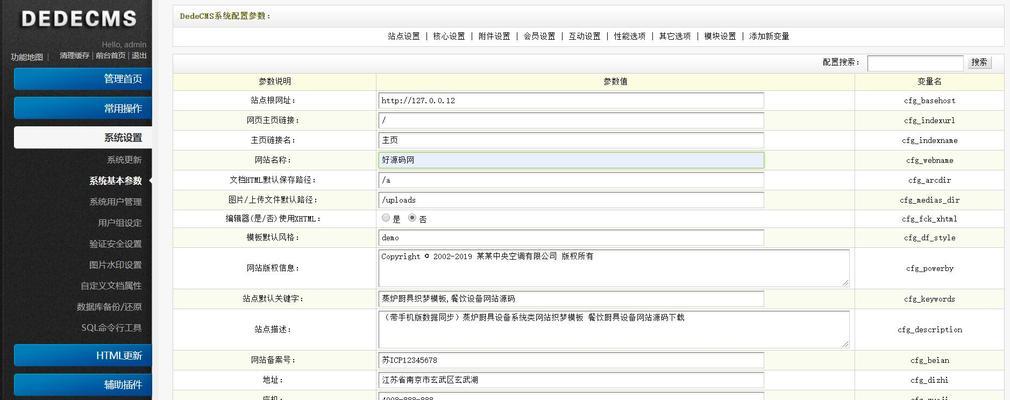The height and width of the screenshot is (400, 1010).
Task: Open 自定义文档属性 in the sidebar
Action: coord(111,285)
